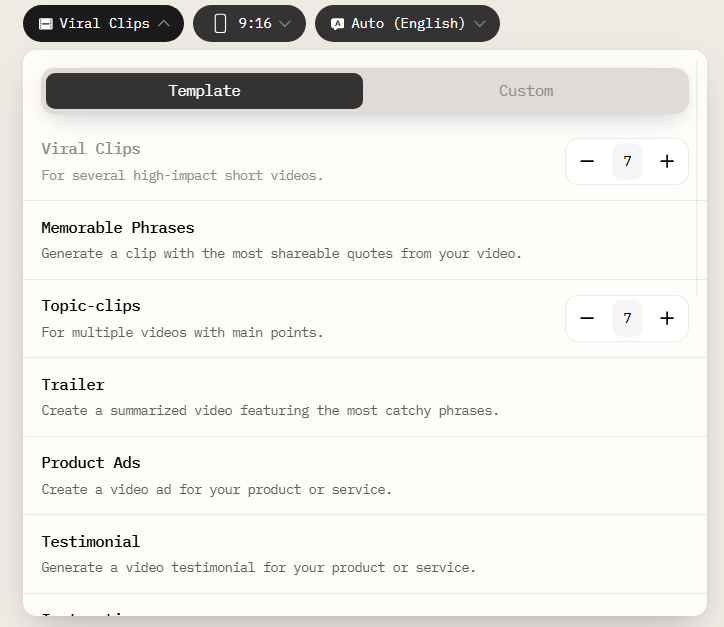Choose the Testimonial template
724x627 pixels.
click(x=91, y=542)
